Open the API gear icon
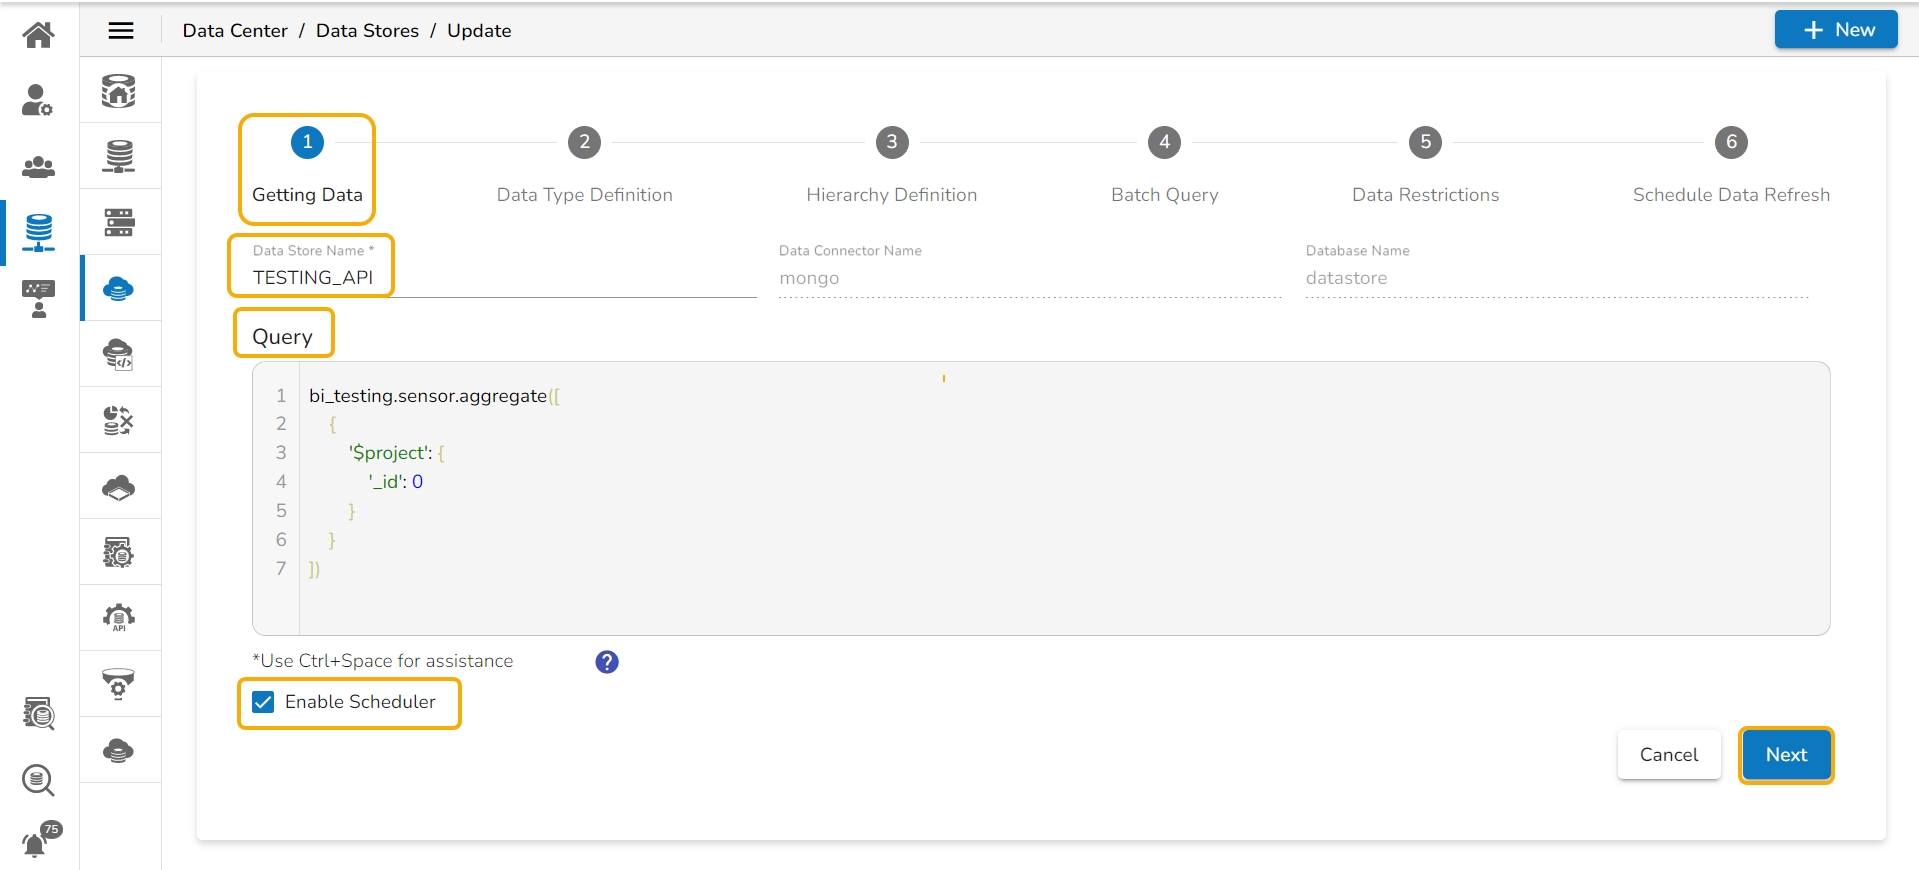The width and height of the screenshot is (1919, 870). (x=119, y=619)
